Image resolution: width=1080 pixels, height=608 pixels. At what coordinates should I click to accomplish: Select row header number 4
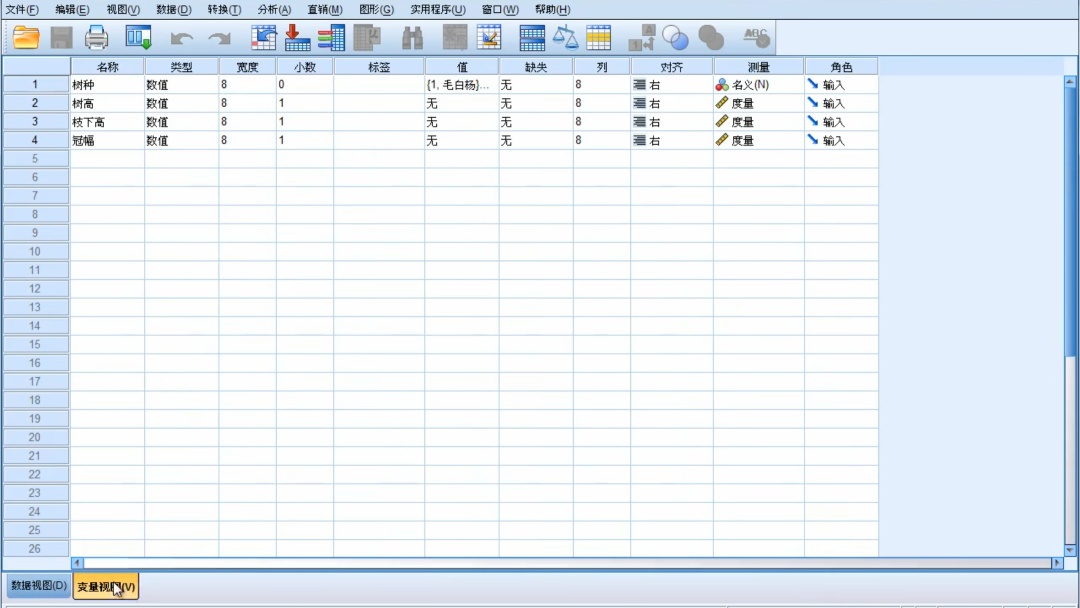tap(35, 140)
